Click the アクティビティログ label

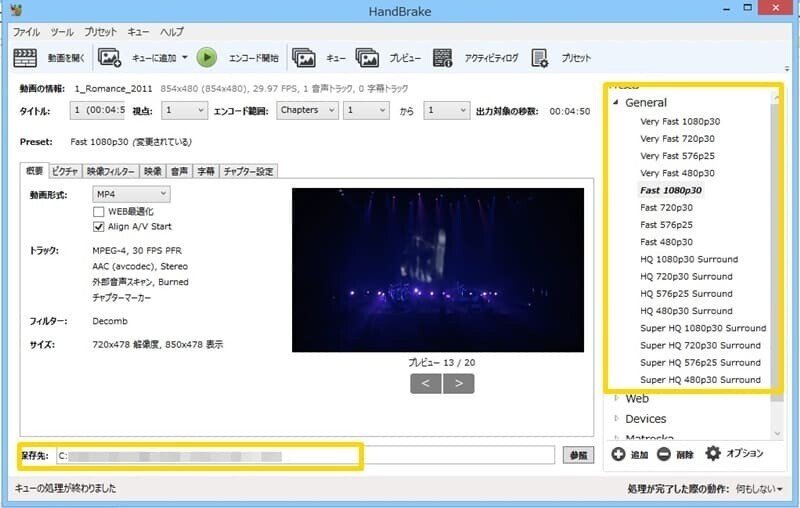491,58
